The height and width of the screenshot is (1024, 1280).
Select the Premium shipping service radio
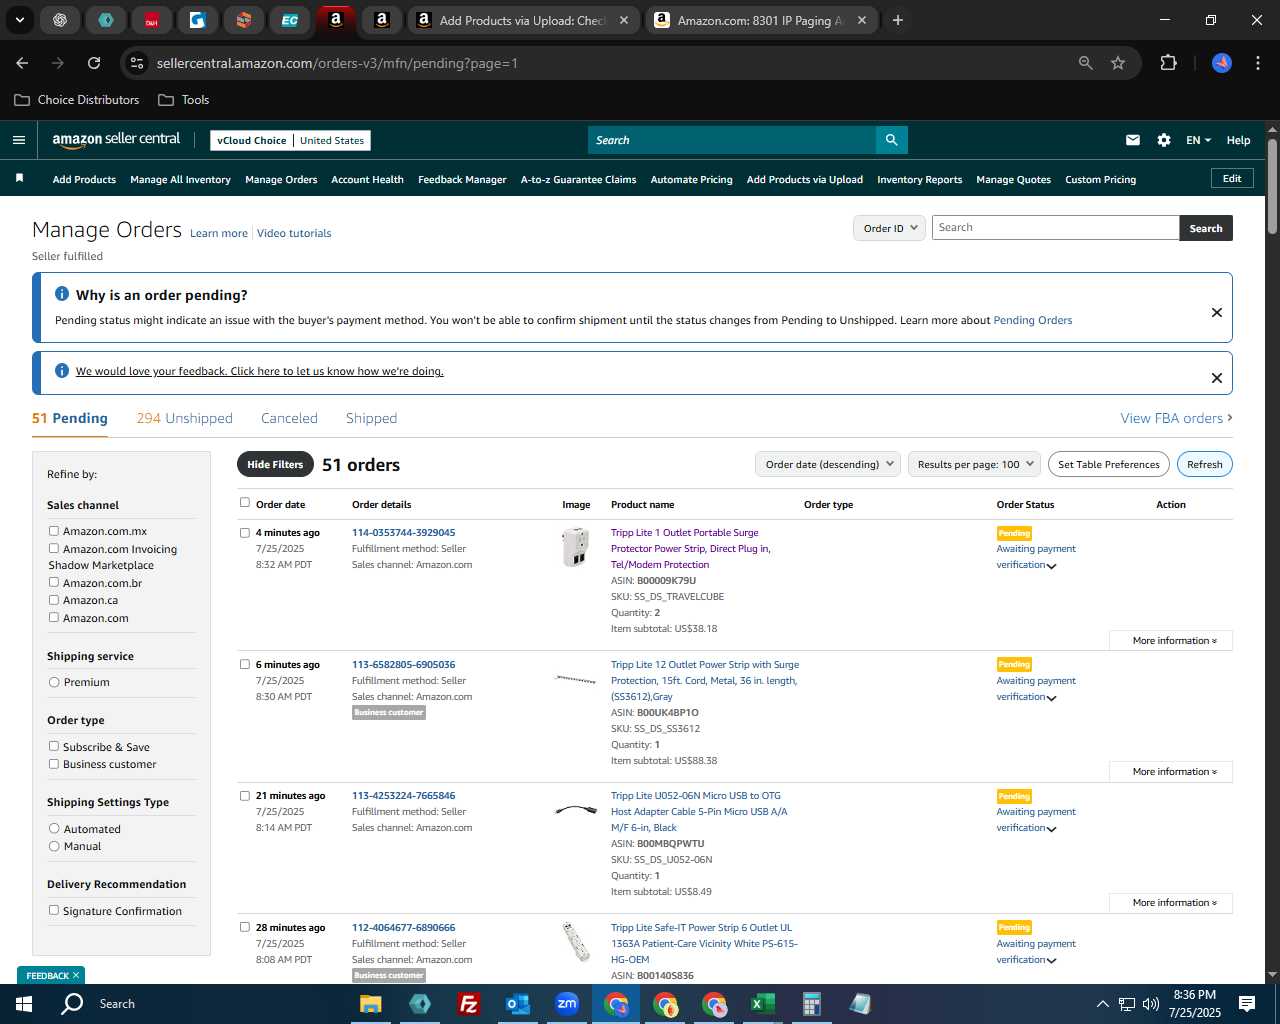(54, 682)
